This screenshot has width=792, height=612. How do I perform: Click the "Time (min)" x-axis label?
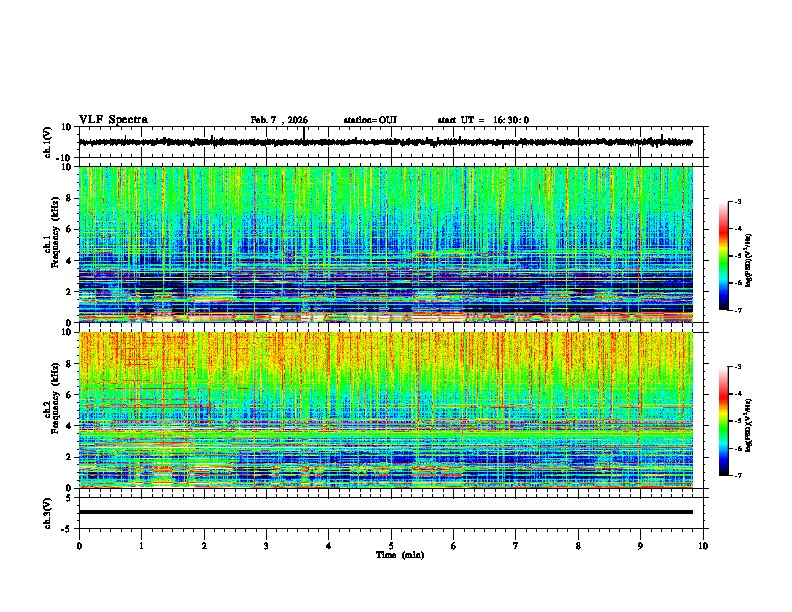coord(400,555)
